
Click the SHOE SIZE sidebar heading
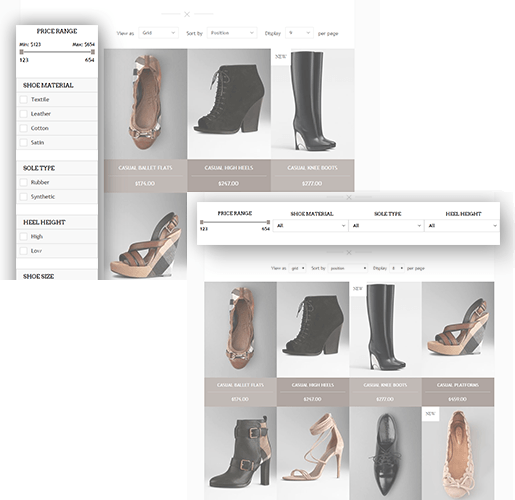(38, 276)
